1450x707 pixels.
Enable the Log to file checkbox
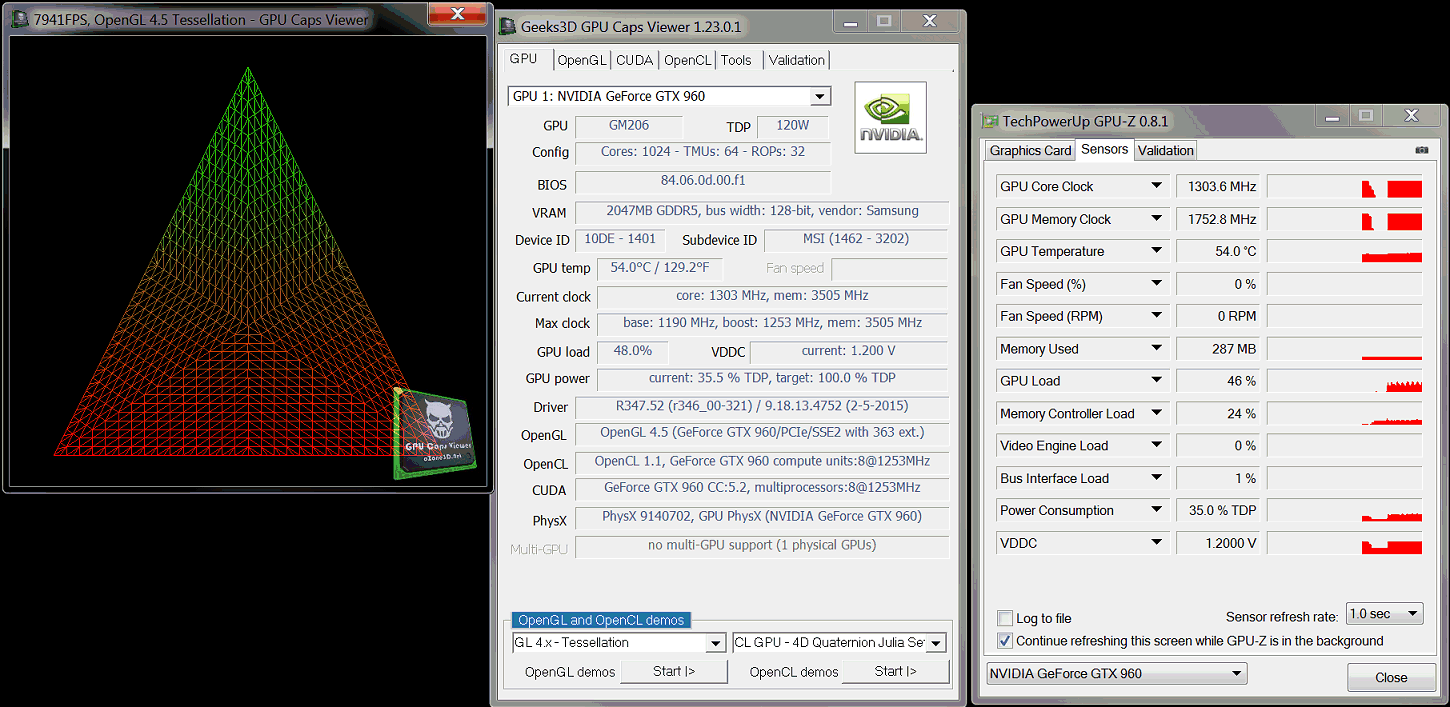(x=1005, y=618)
